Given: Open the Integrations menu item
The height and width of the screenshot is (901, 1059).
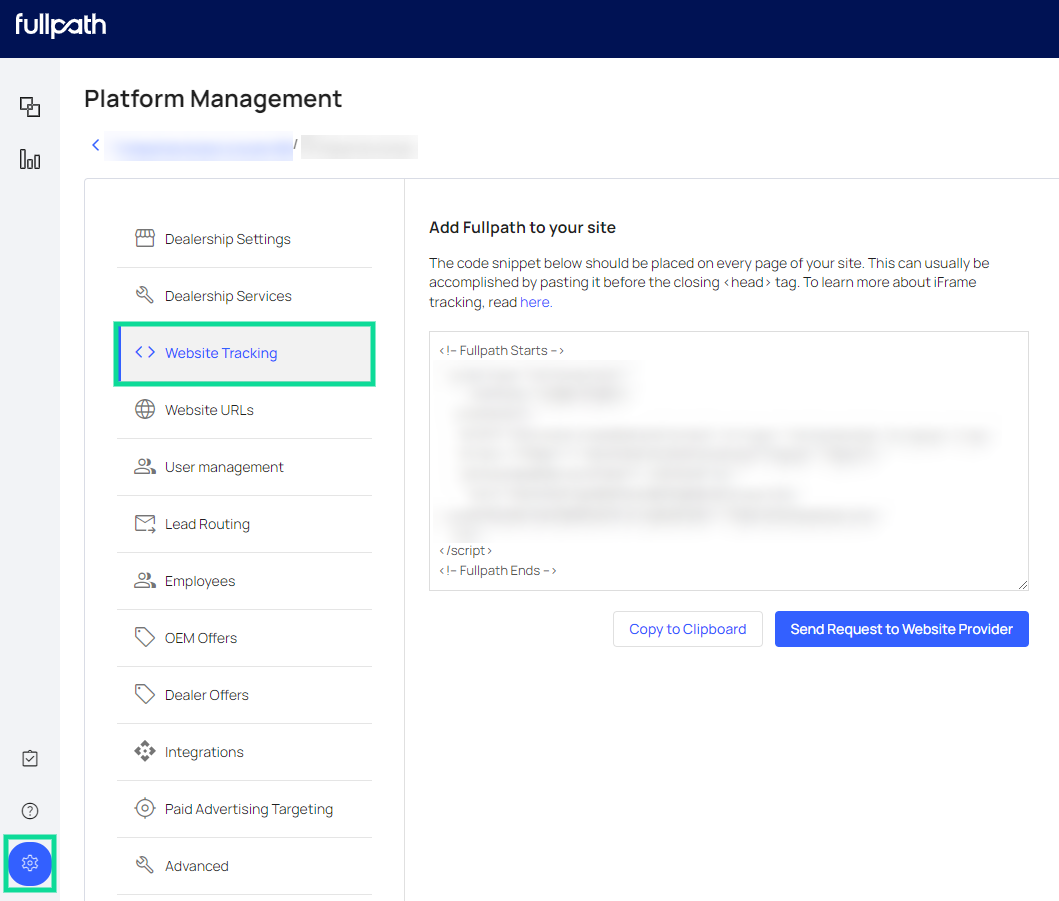Looking at the screenshot, I should pyautogui.click(x=204, y=752).
